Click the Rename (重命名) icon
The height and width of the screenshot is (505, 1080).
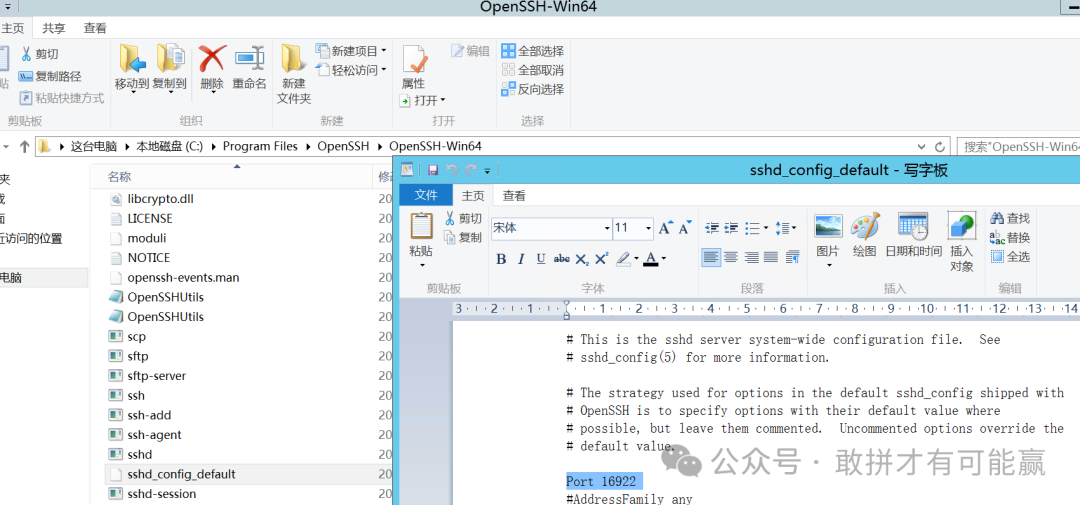tap(249, 59)
